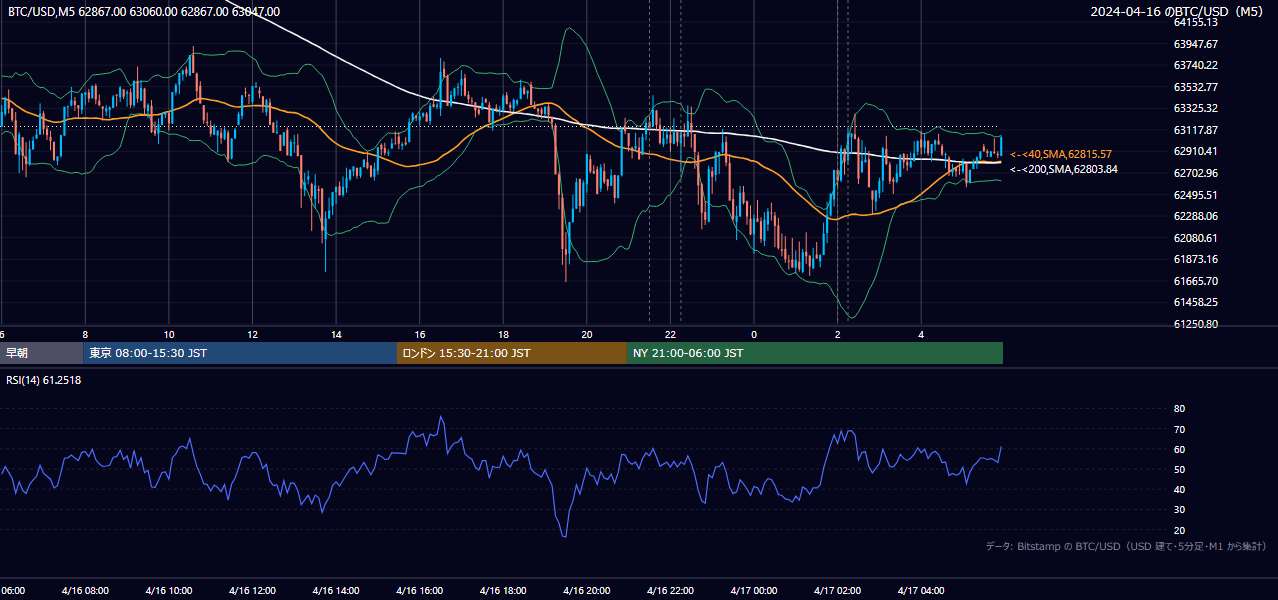This screenshot has height=600, width=1278.
Task: Click the Bitstamp data source note
Action: (x=1126, y=546)
